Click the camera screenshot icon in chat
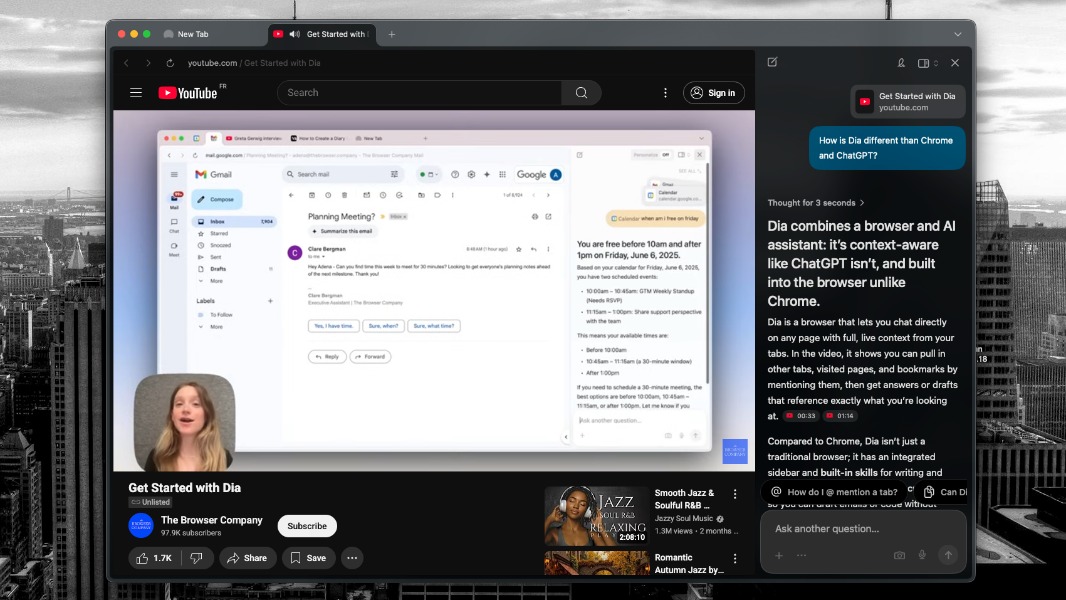The image size is (1066, 600). pos(899,555)
